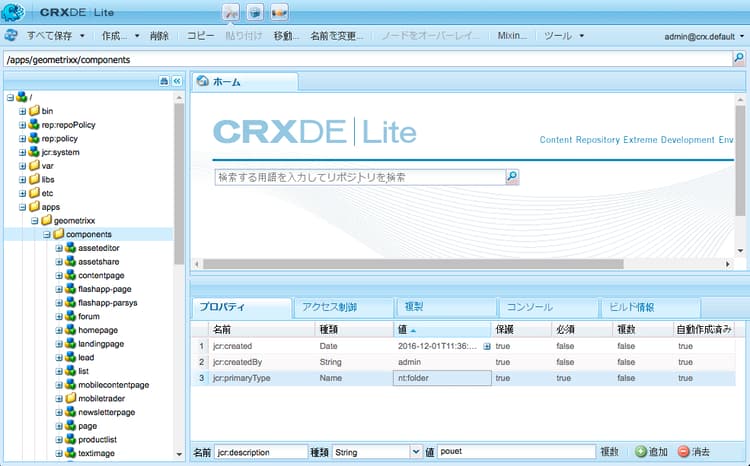
Task: Click the forum component icon
Action: pyautogui.click(x=71, y=316)
